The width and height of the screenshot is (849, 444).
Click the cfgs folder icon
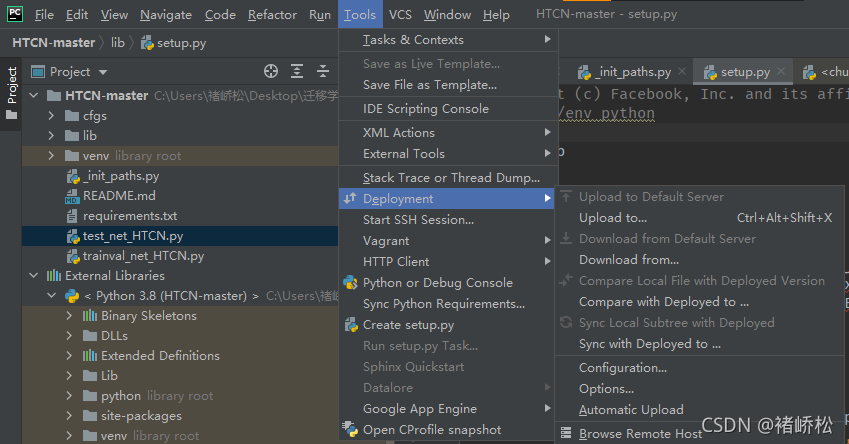tap(72, 116)
